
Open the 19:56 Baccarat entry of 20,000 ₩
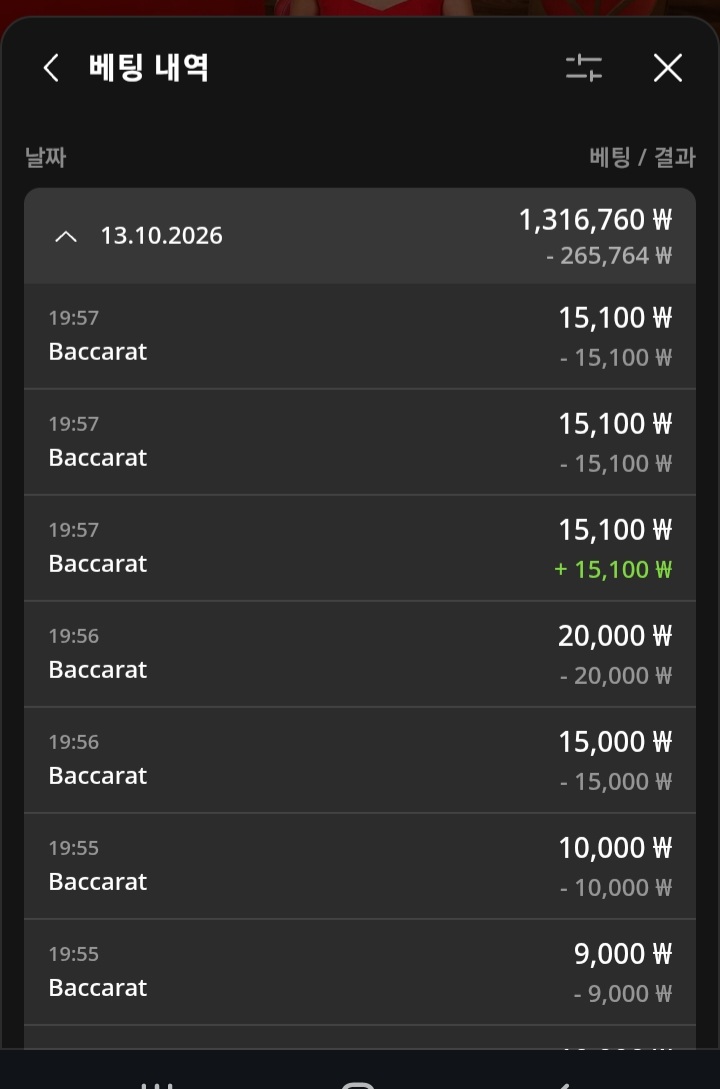(360, 654)
